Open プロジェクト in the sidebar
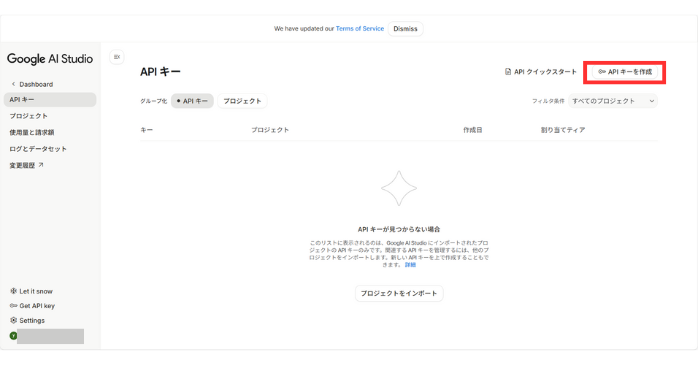Screen dimensions: 698x365 coord(28,116)
